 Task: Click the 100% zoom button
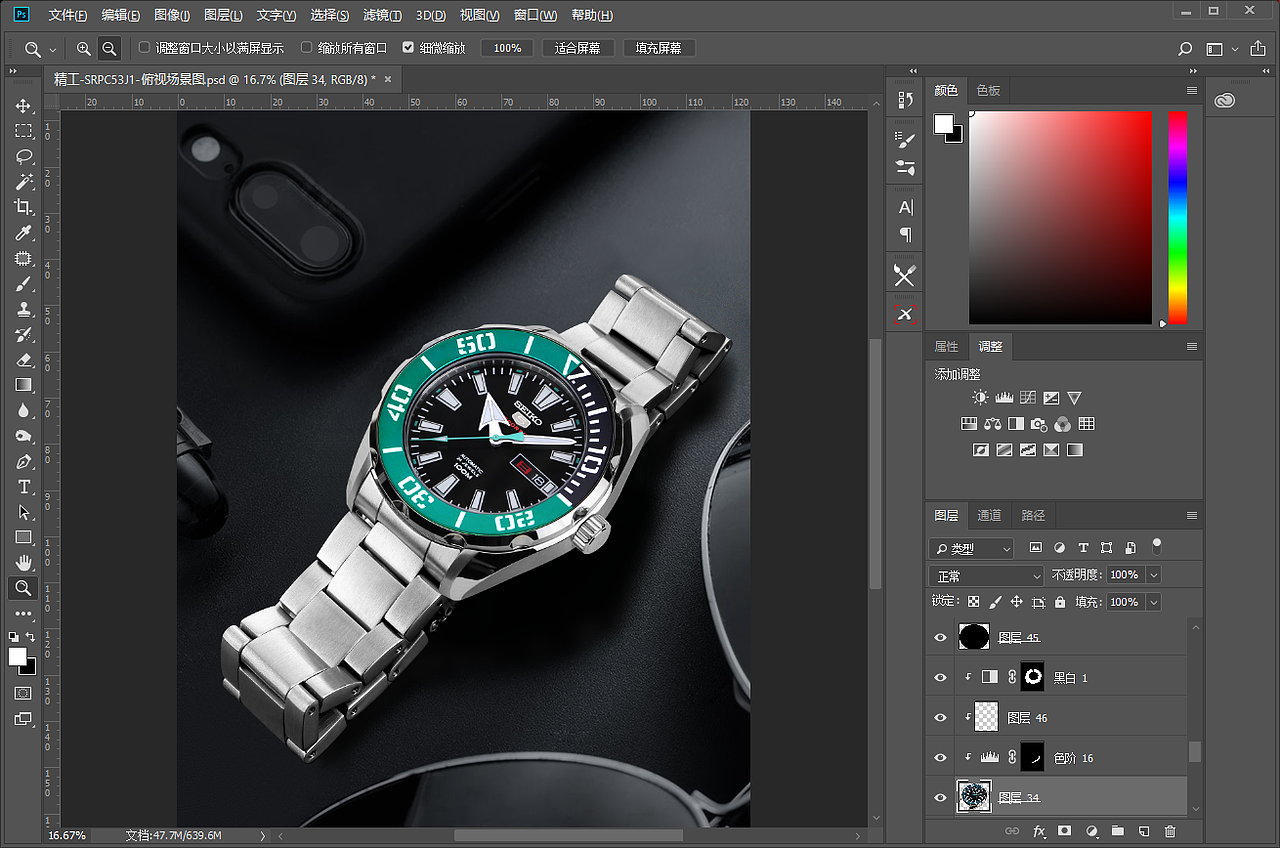[x=507, y=48]
